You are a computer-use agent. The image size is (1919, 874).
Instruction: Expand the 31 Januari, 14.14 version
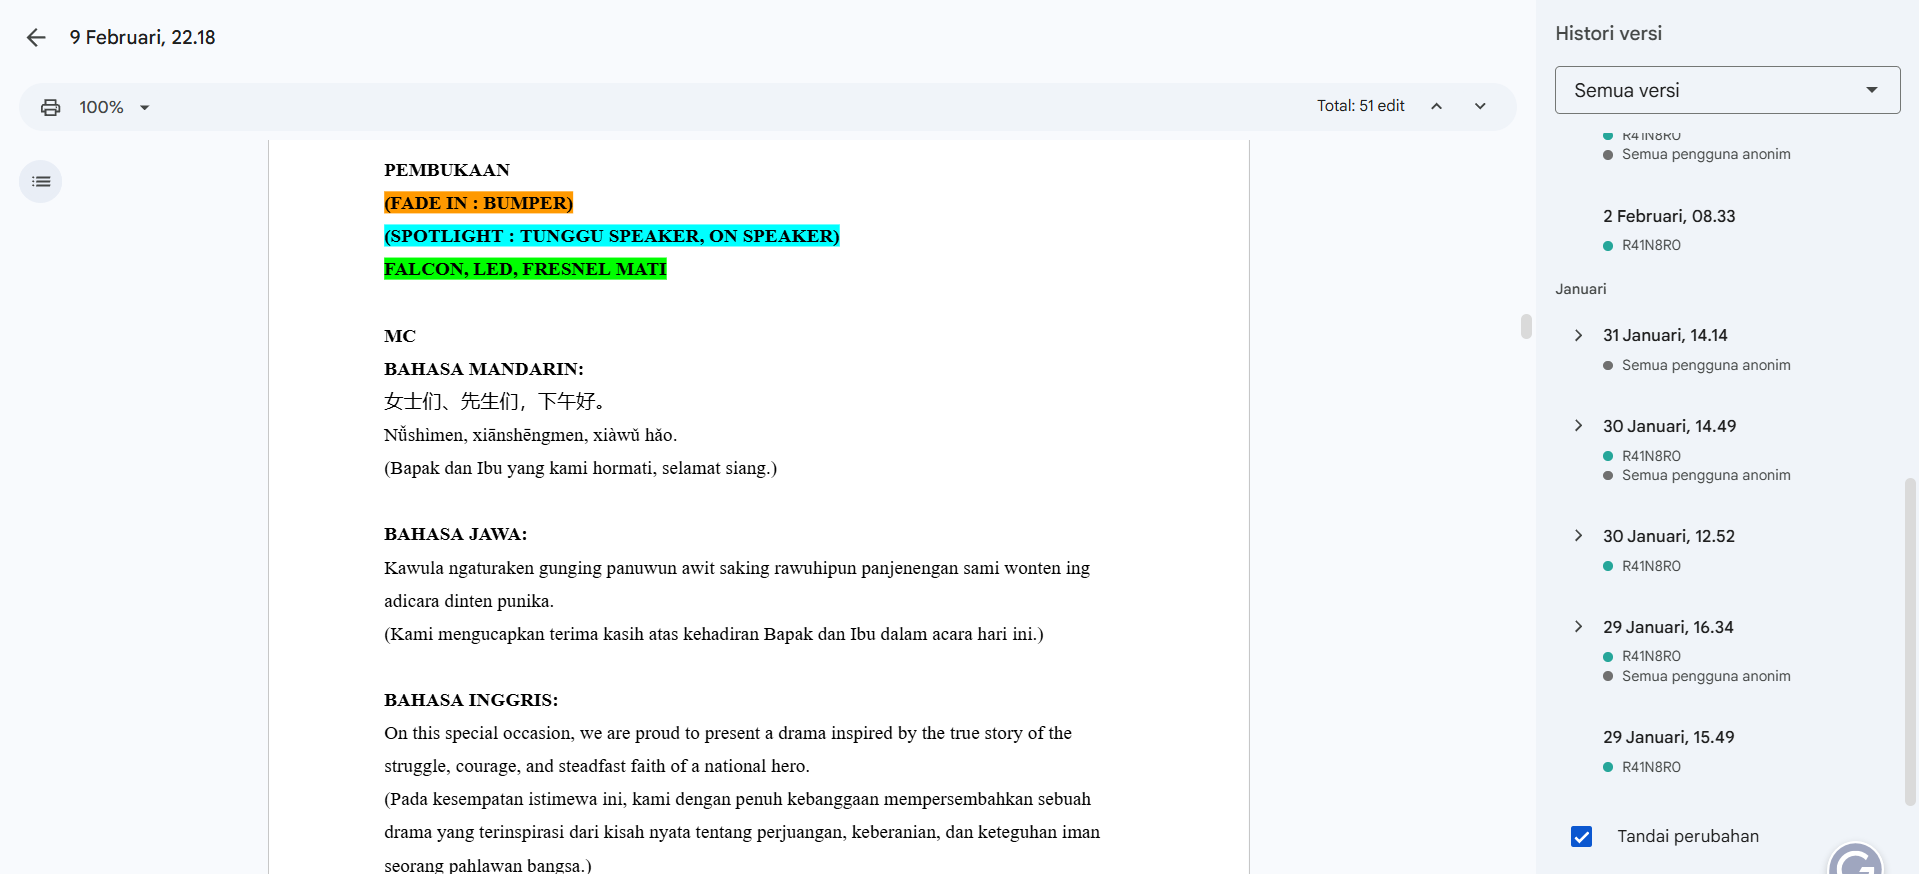(x=1578, y=335)
